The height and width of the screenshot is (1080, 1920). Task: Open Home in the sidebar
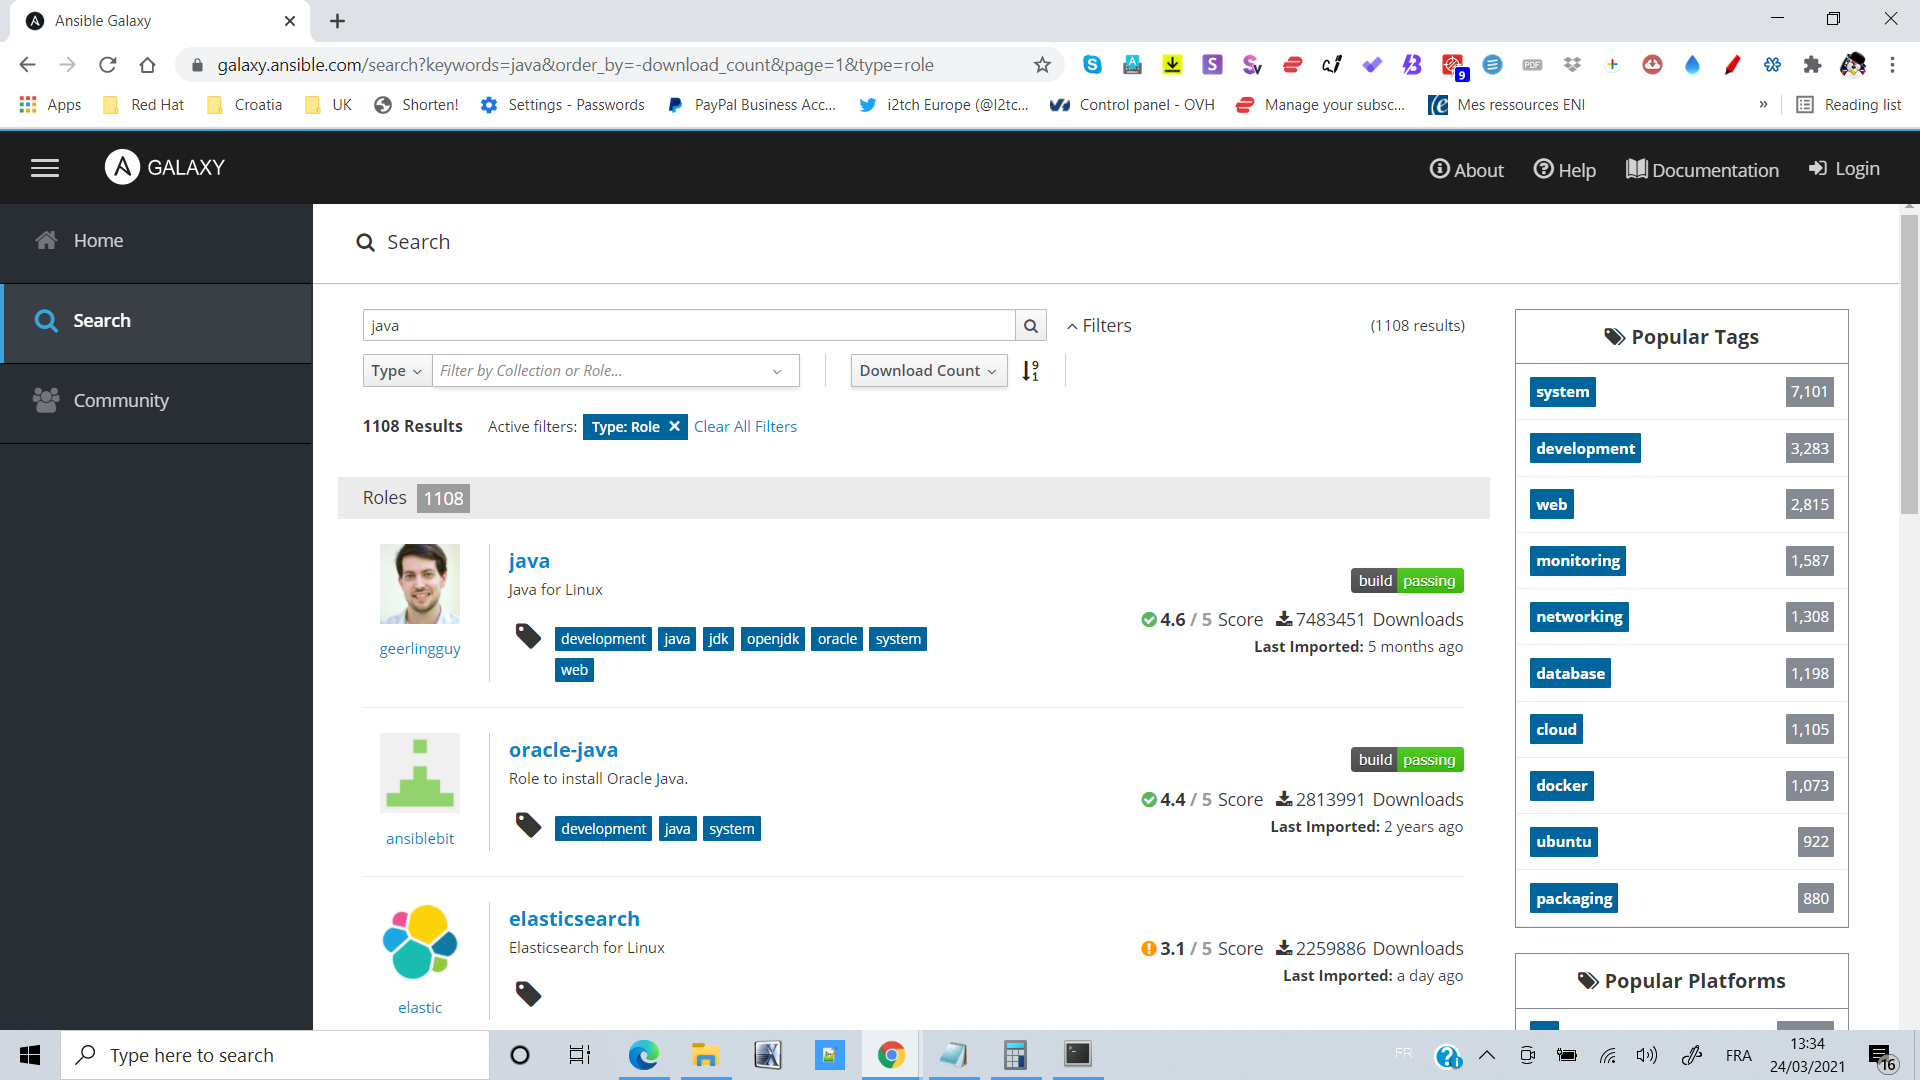point(98,241)
